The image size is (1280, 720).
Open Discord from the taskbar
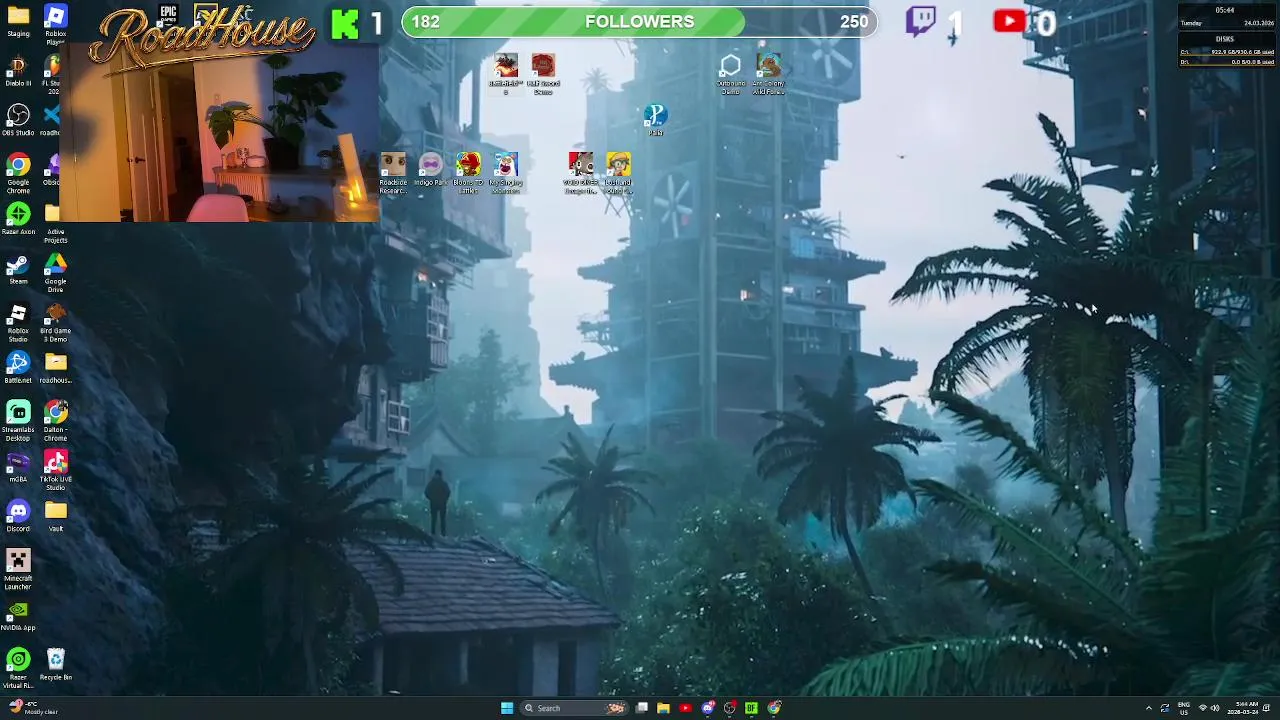tap(708, 708)
